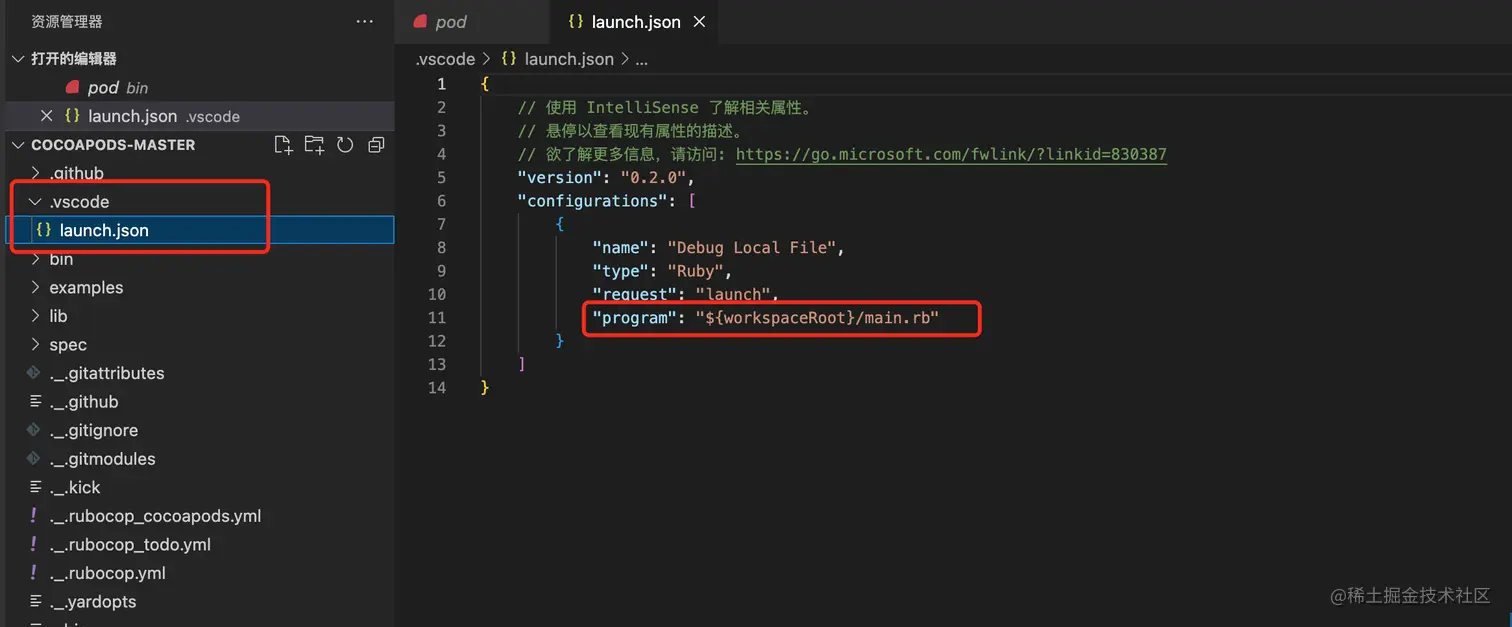Open the explorer more actions ellipsis

click(x=365, y=21)
